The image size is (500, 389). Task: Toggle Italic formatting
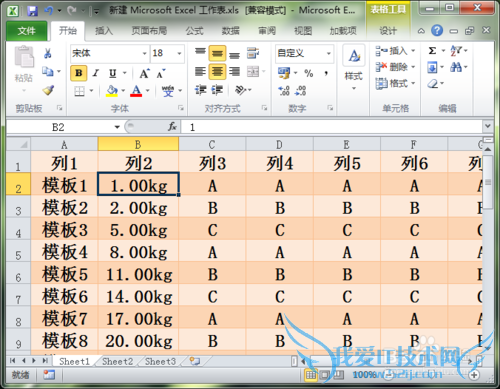[96, 73]
